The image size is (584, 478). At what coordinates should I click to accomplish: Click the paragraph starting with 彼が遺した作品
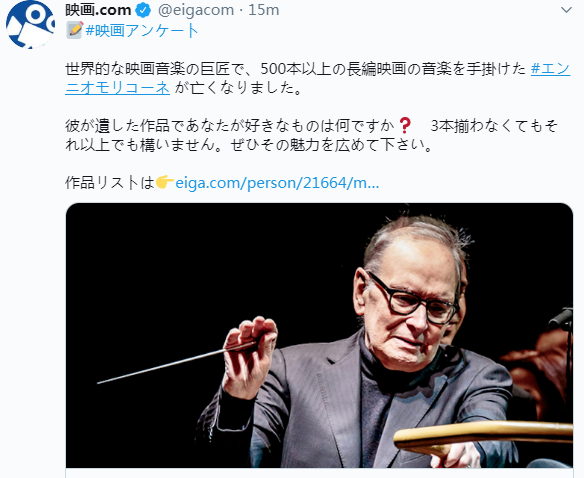point(311,135)
